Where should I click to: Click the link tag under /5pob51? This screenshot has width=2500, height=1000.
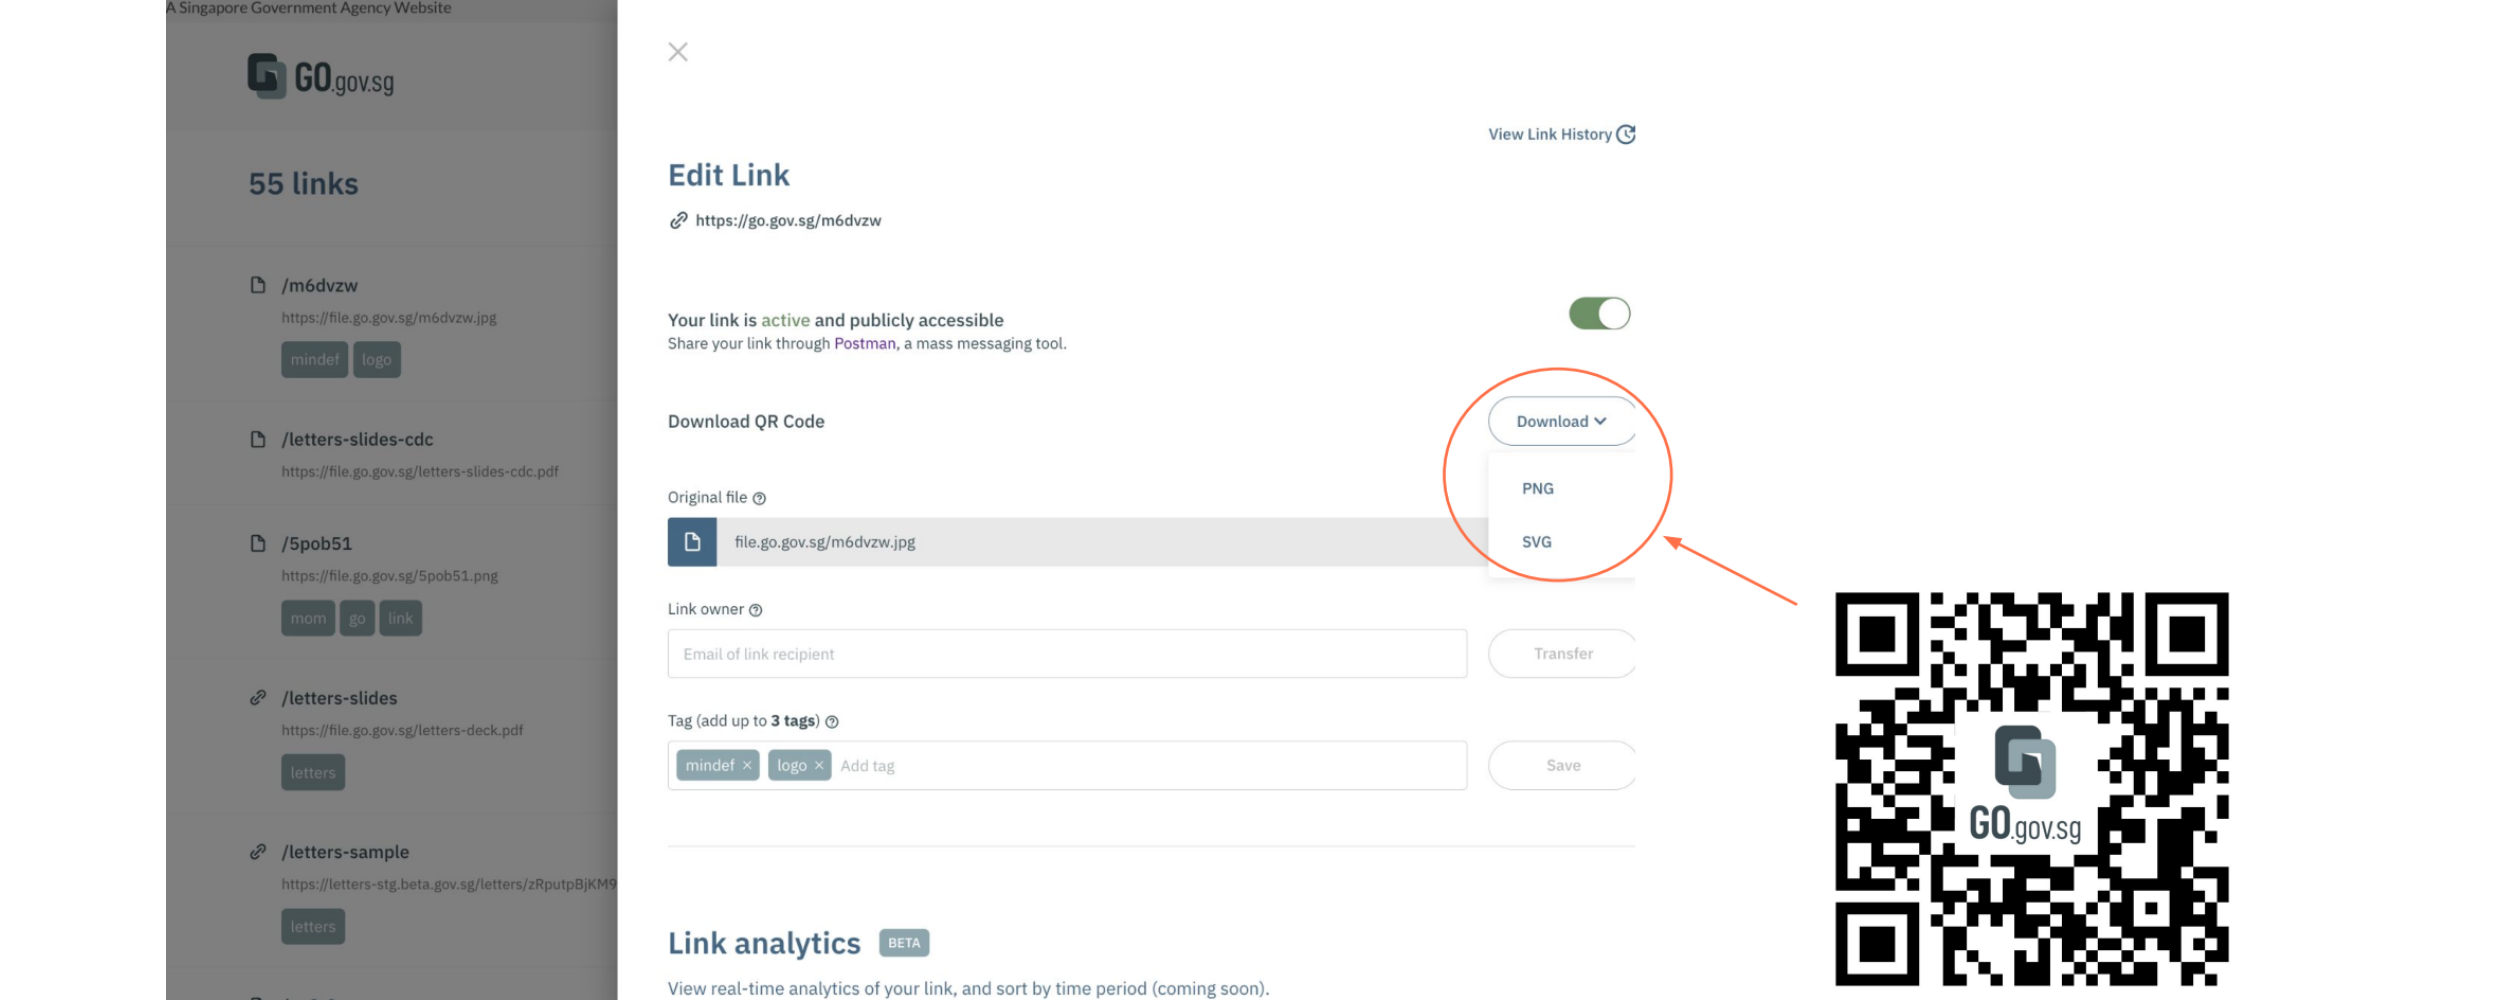click(400, 618)
